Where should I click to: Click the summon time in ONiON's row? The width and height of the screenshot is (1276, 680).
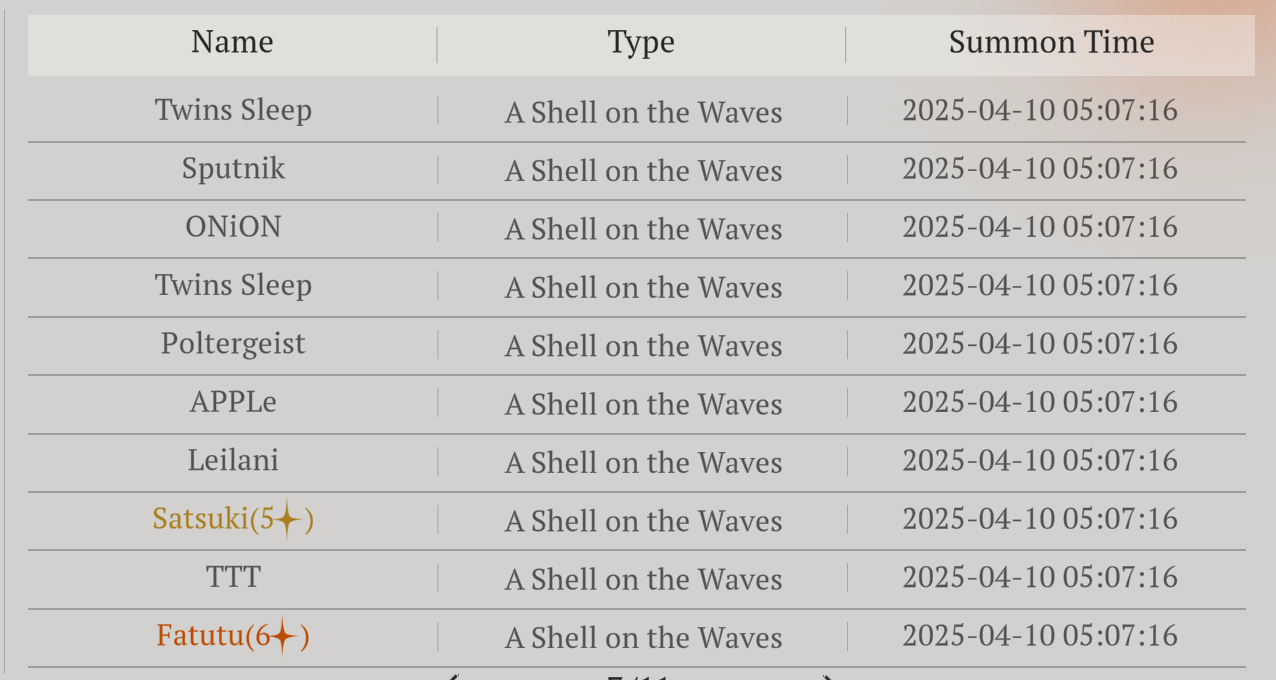click(x=1040, y=227)
